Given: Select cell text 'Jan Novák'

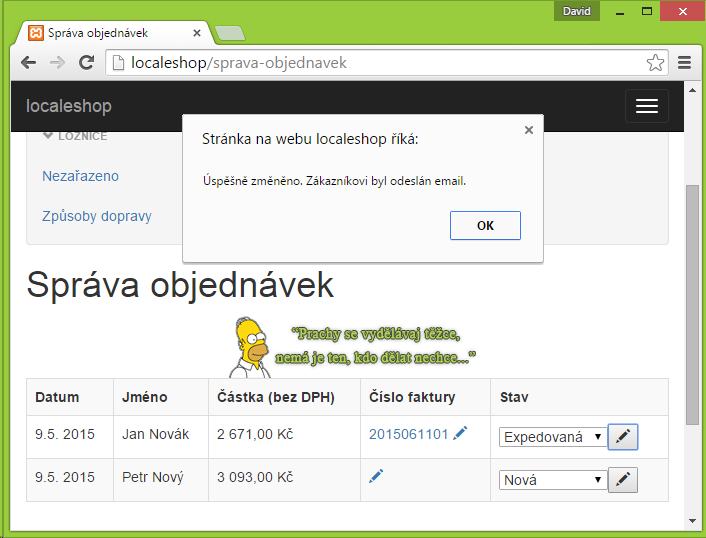Looking at the screenshot, I should 155,434.
